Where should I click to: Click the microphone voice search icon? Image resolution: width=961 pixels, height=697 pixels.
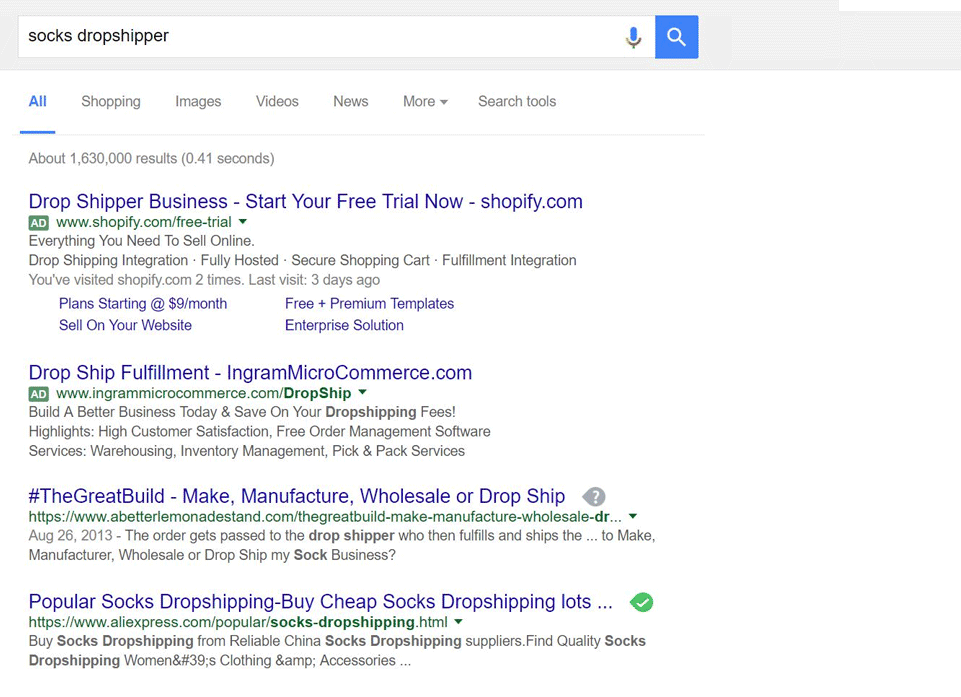tap(633, 38)
